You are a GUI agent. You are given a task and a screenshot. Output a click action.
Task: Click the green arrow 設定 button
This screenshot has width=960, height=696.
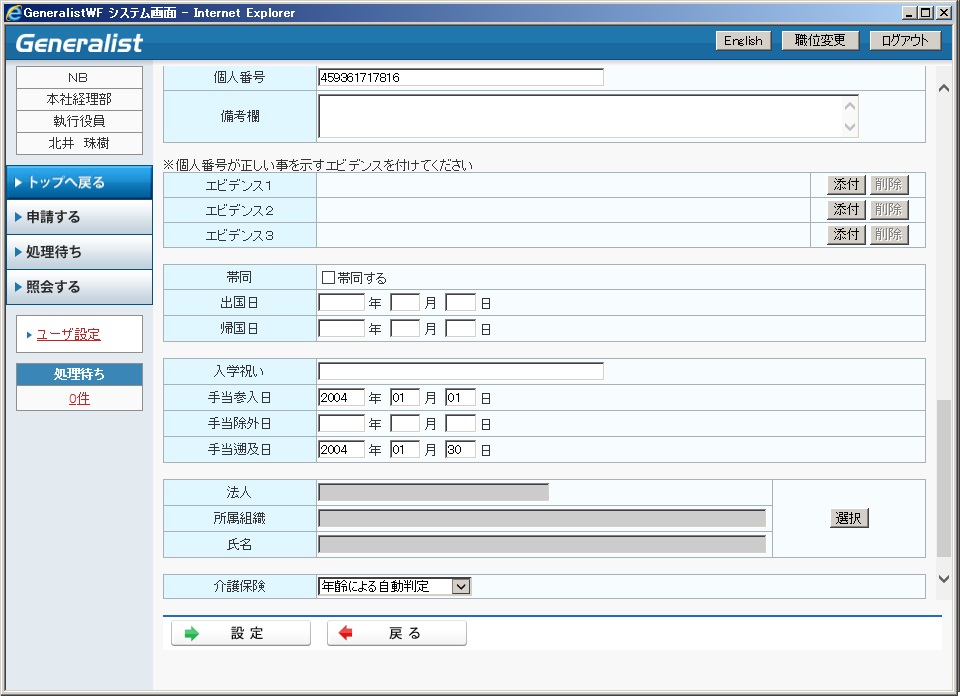point(240,633)
